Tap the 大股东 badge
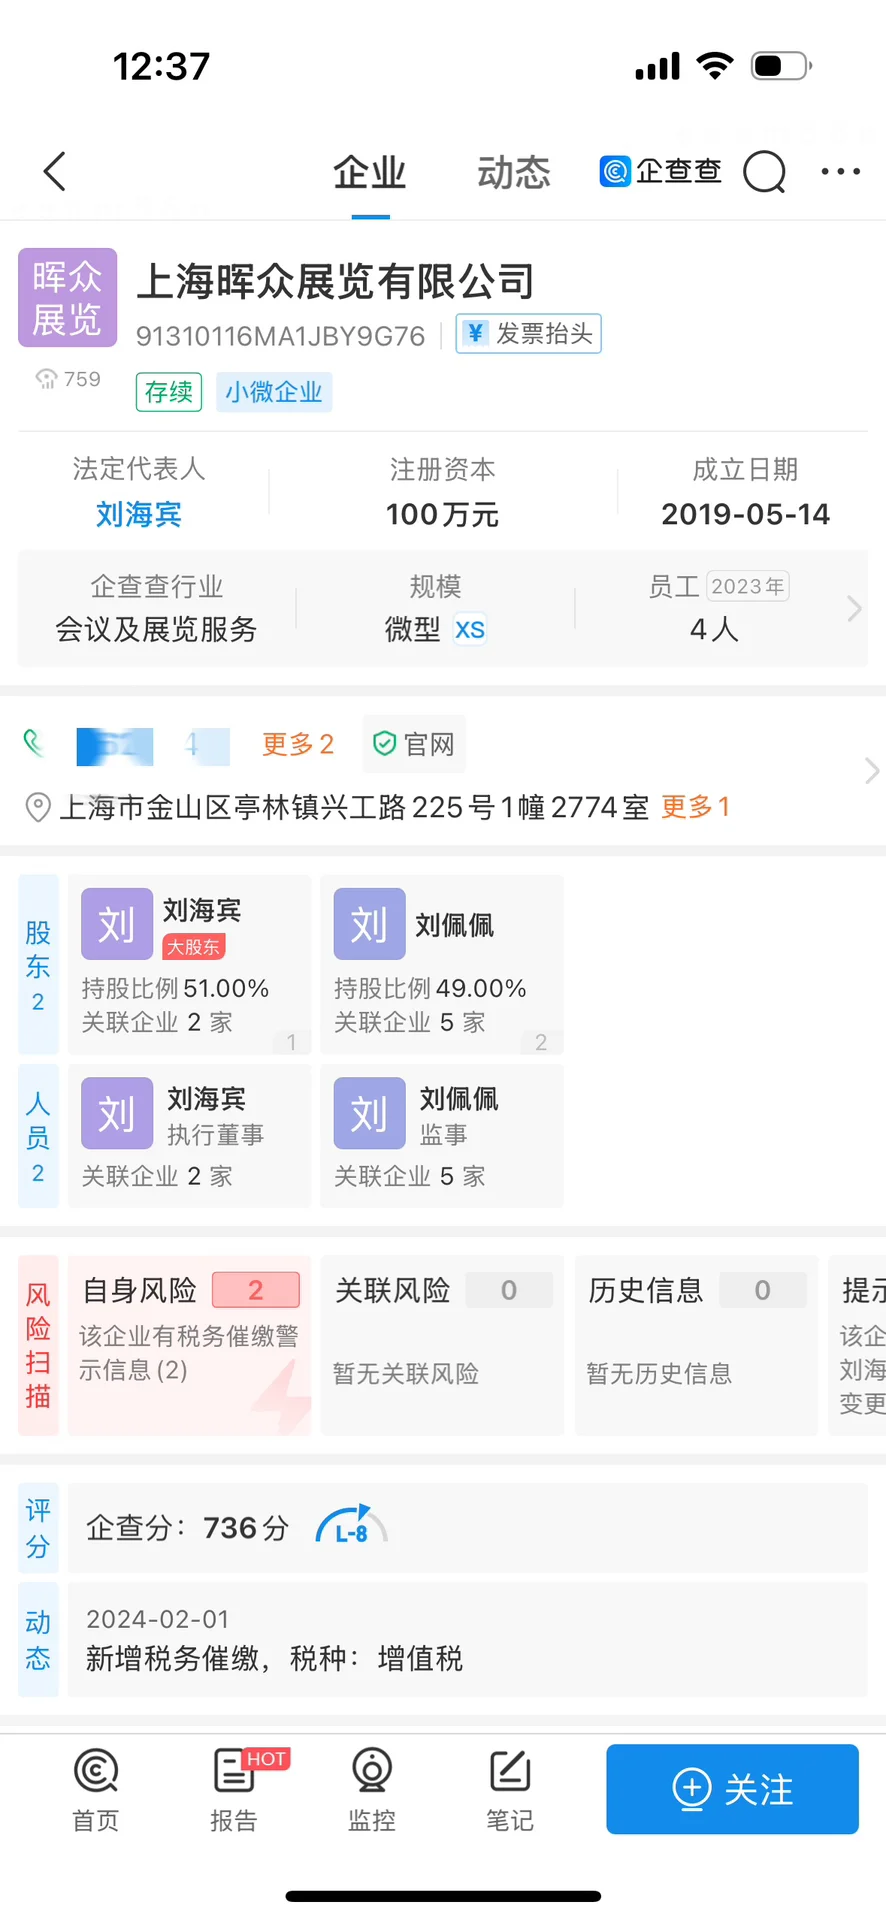The width and height of the screenshot is (886, 1920). (194, 947)
